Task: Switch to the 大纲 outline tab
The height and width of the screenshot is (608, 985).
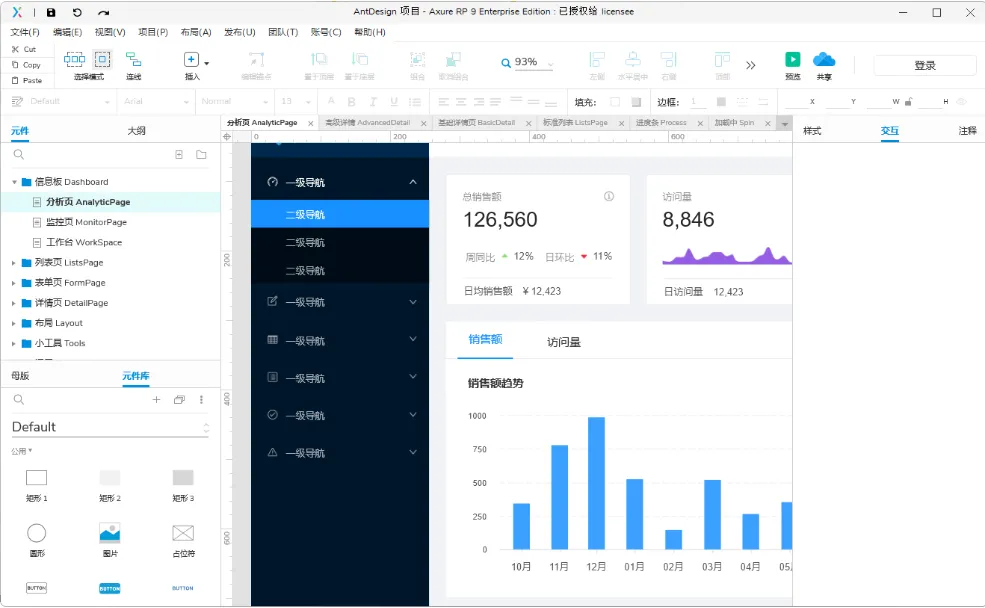Action: (x=136, y=131)
